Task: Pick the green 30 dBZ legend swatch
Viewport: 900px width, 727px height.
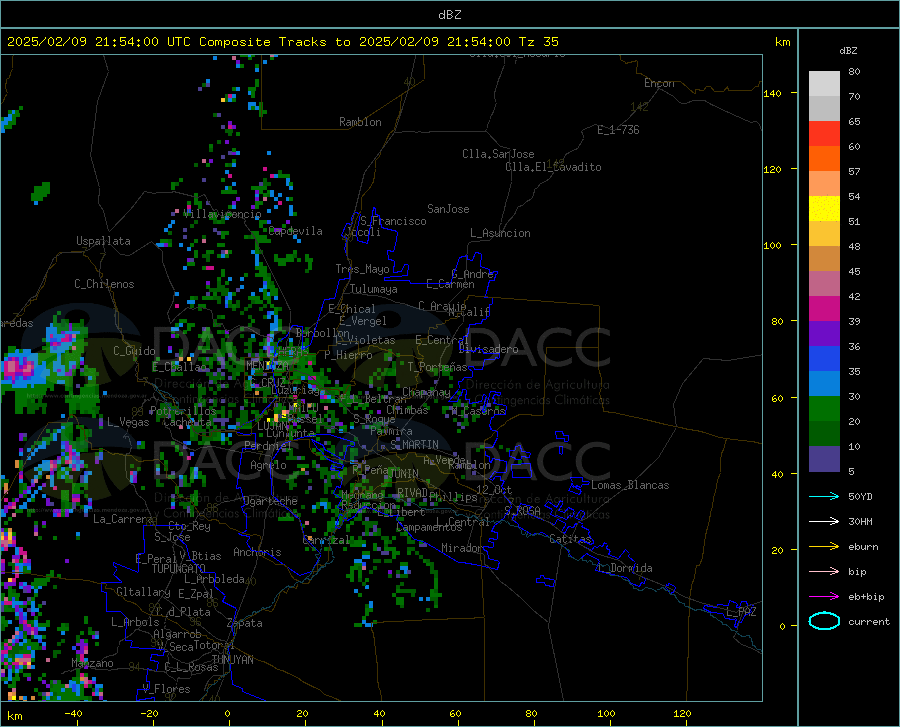Action: (824, 409)
